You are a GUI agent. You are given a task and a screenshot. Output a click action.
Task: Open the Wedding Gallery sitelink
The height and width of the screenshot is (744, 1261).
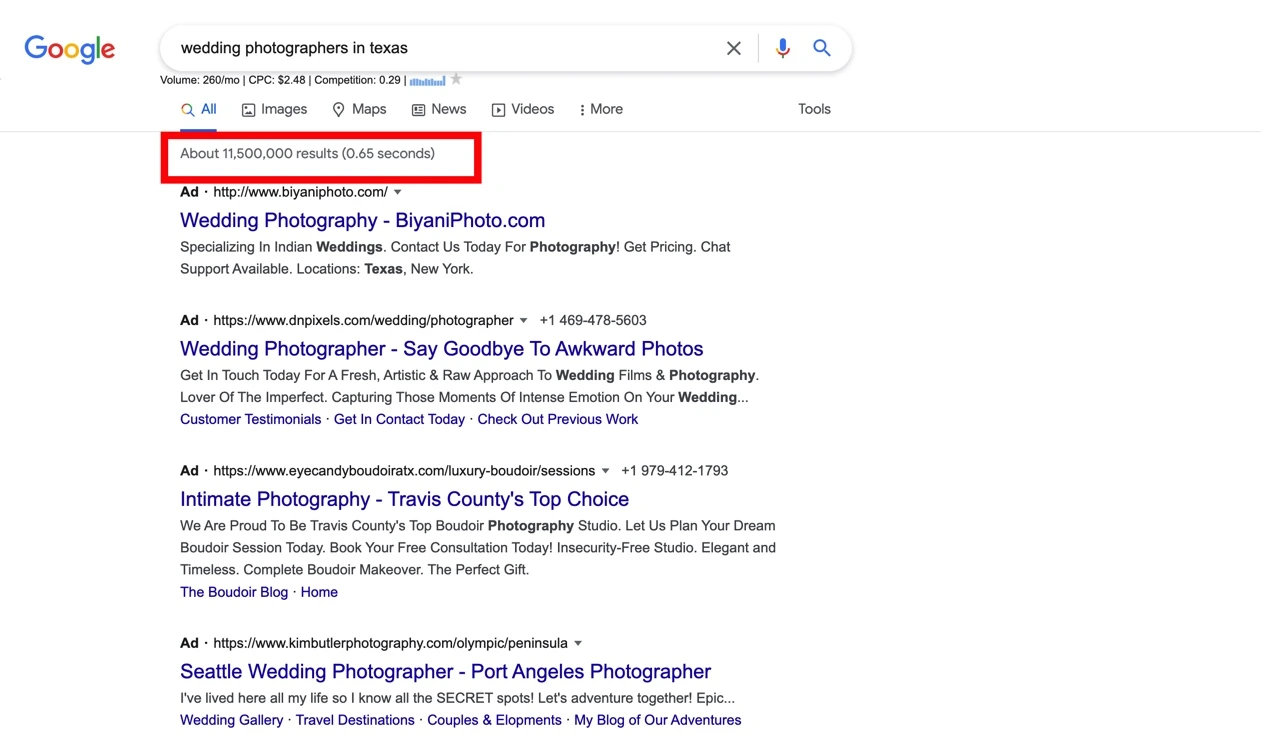(x=231, y=720)
